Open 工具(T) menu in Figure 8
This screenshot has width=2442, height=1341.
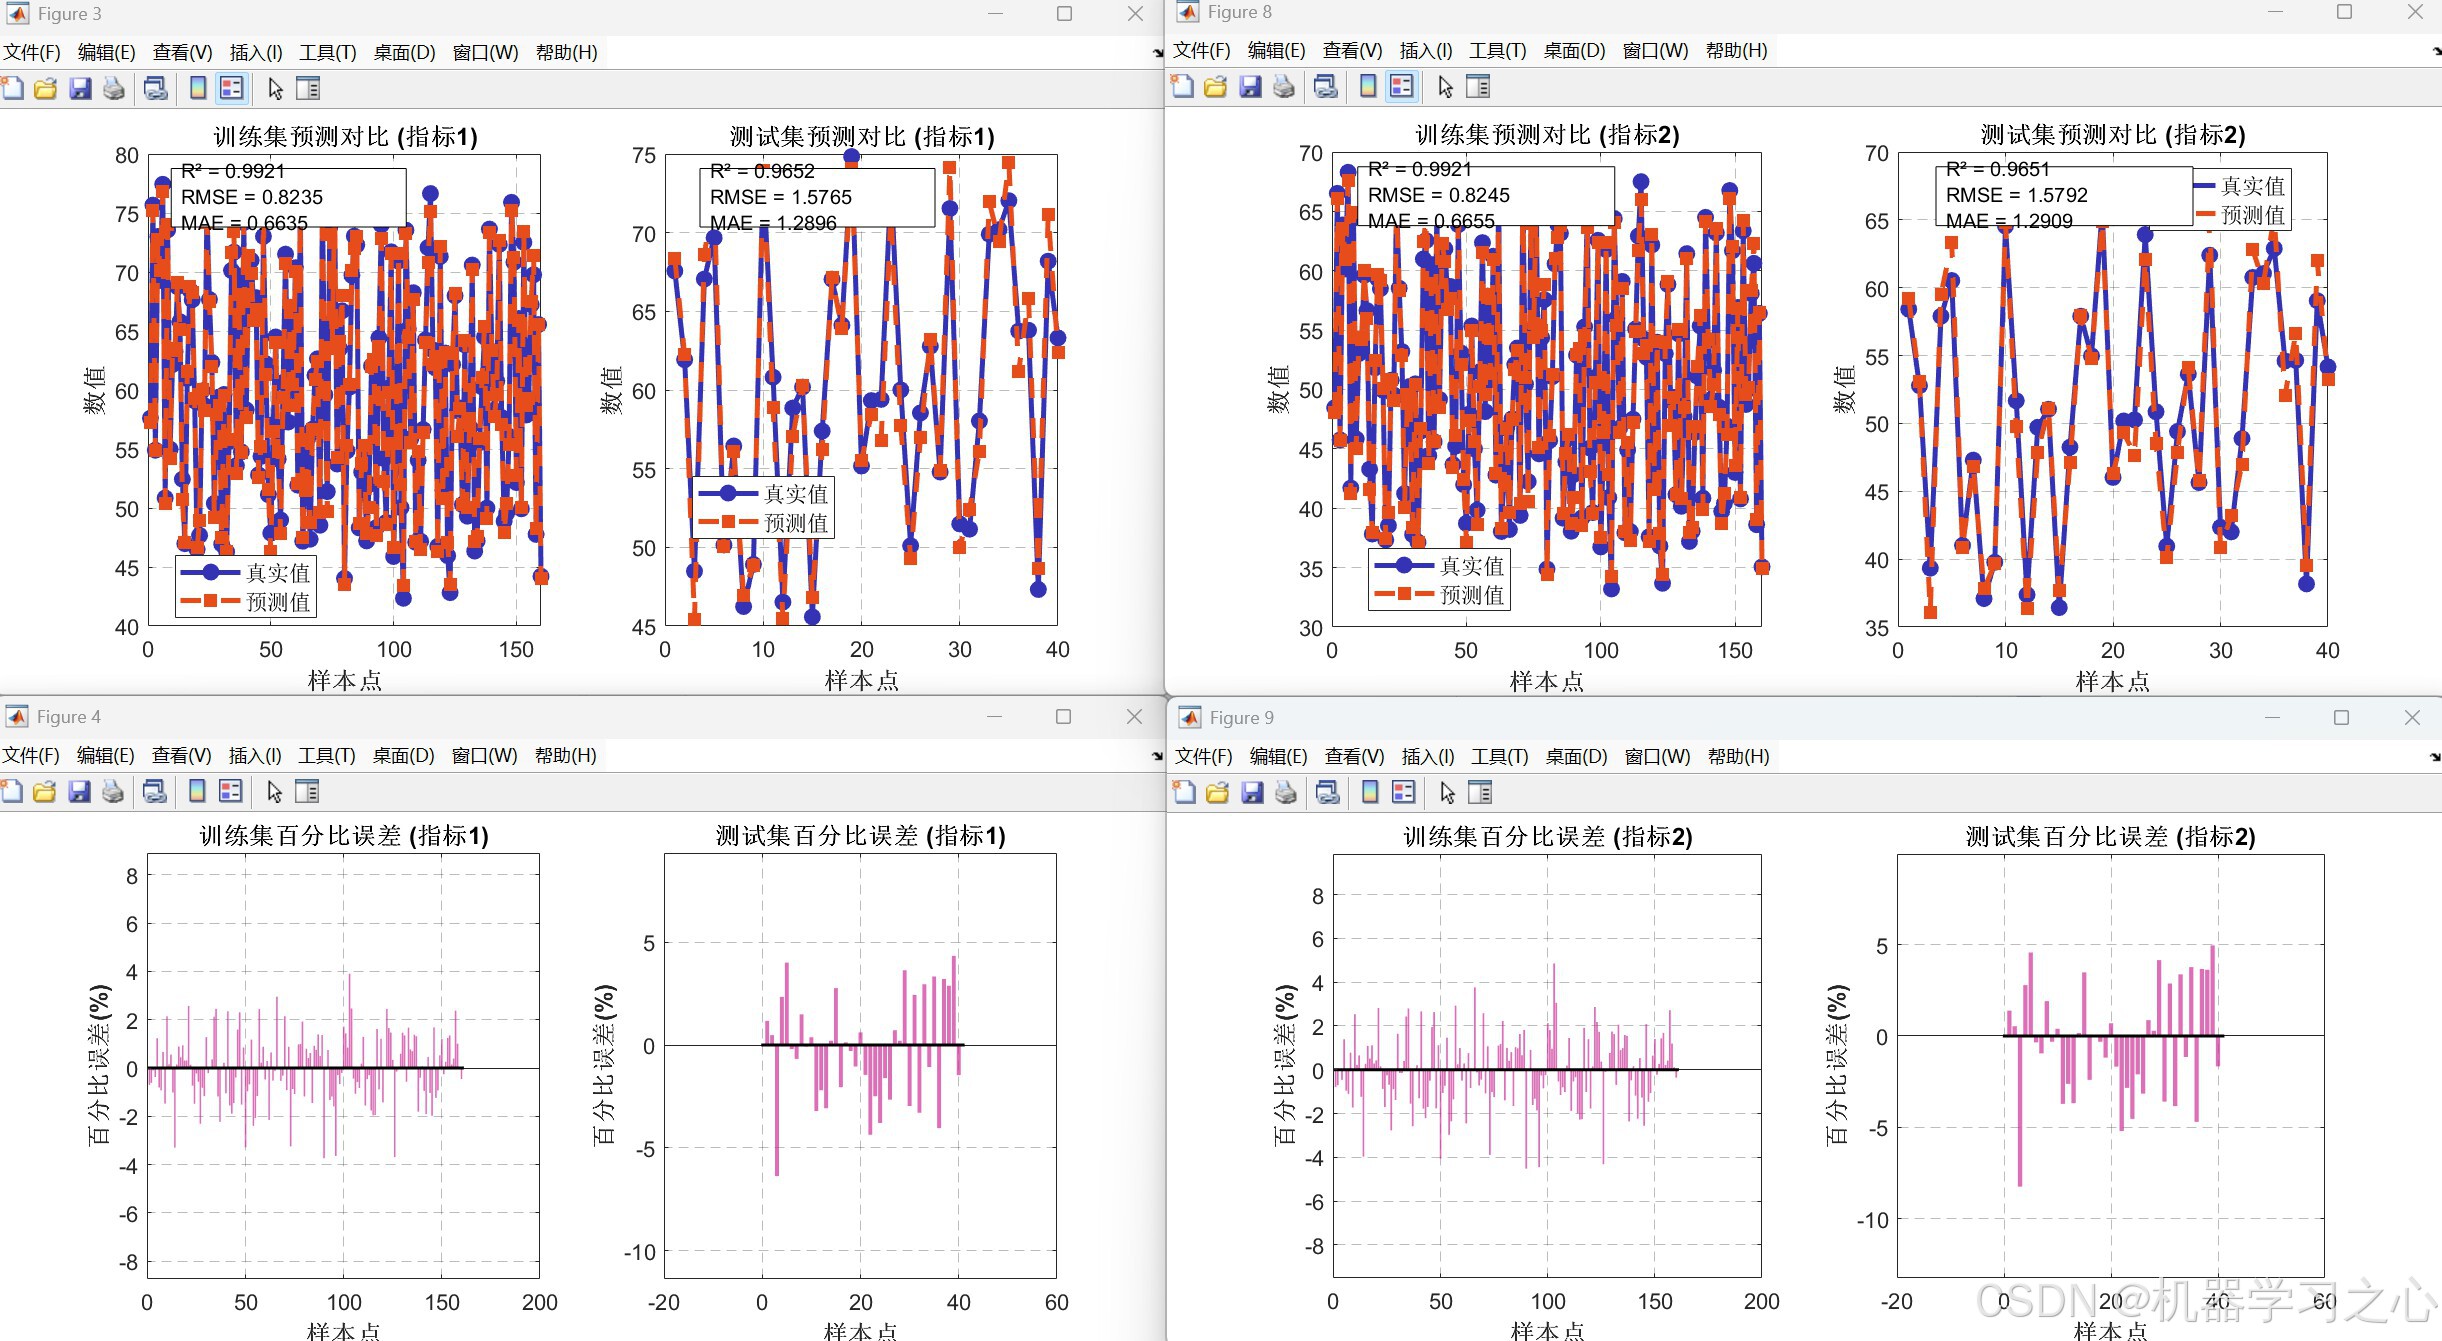coord(1497,50)
